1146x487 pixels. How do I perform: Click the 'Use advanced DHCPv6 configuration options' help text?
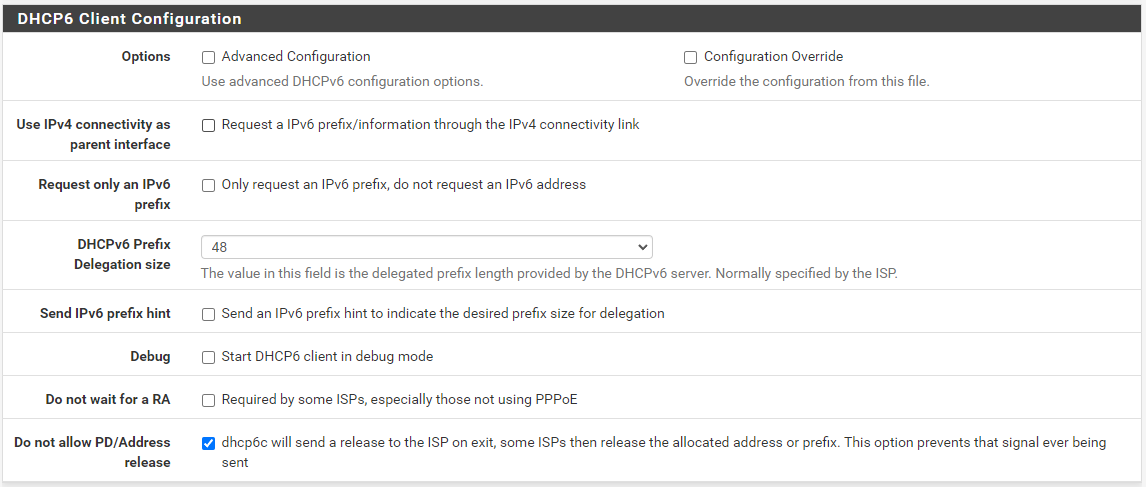click(x=342, y=81)
